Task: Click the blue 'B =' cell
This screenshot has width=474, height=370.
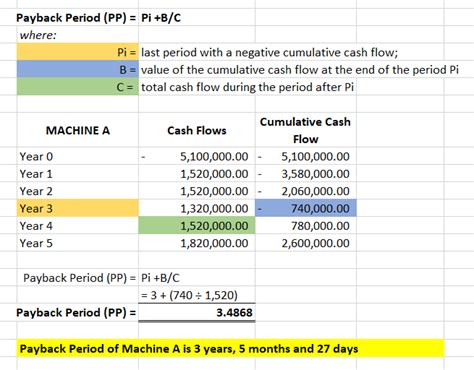Action: 77,69
